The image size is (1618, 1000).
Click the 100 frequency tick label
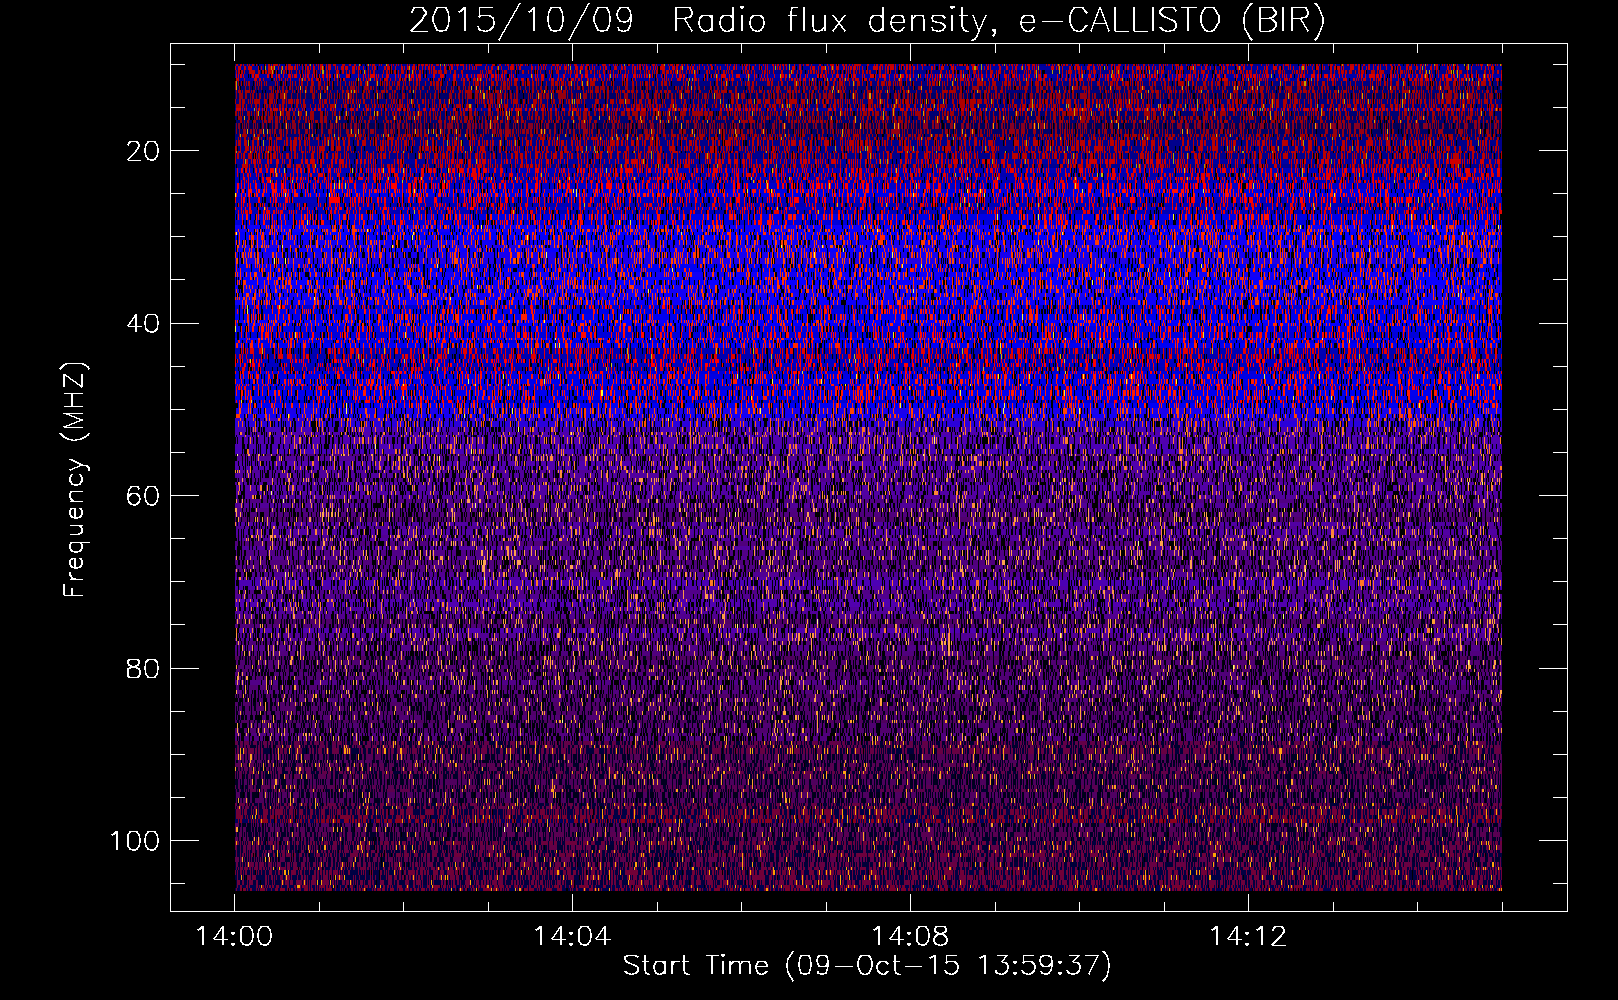point(135,841)
